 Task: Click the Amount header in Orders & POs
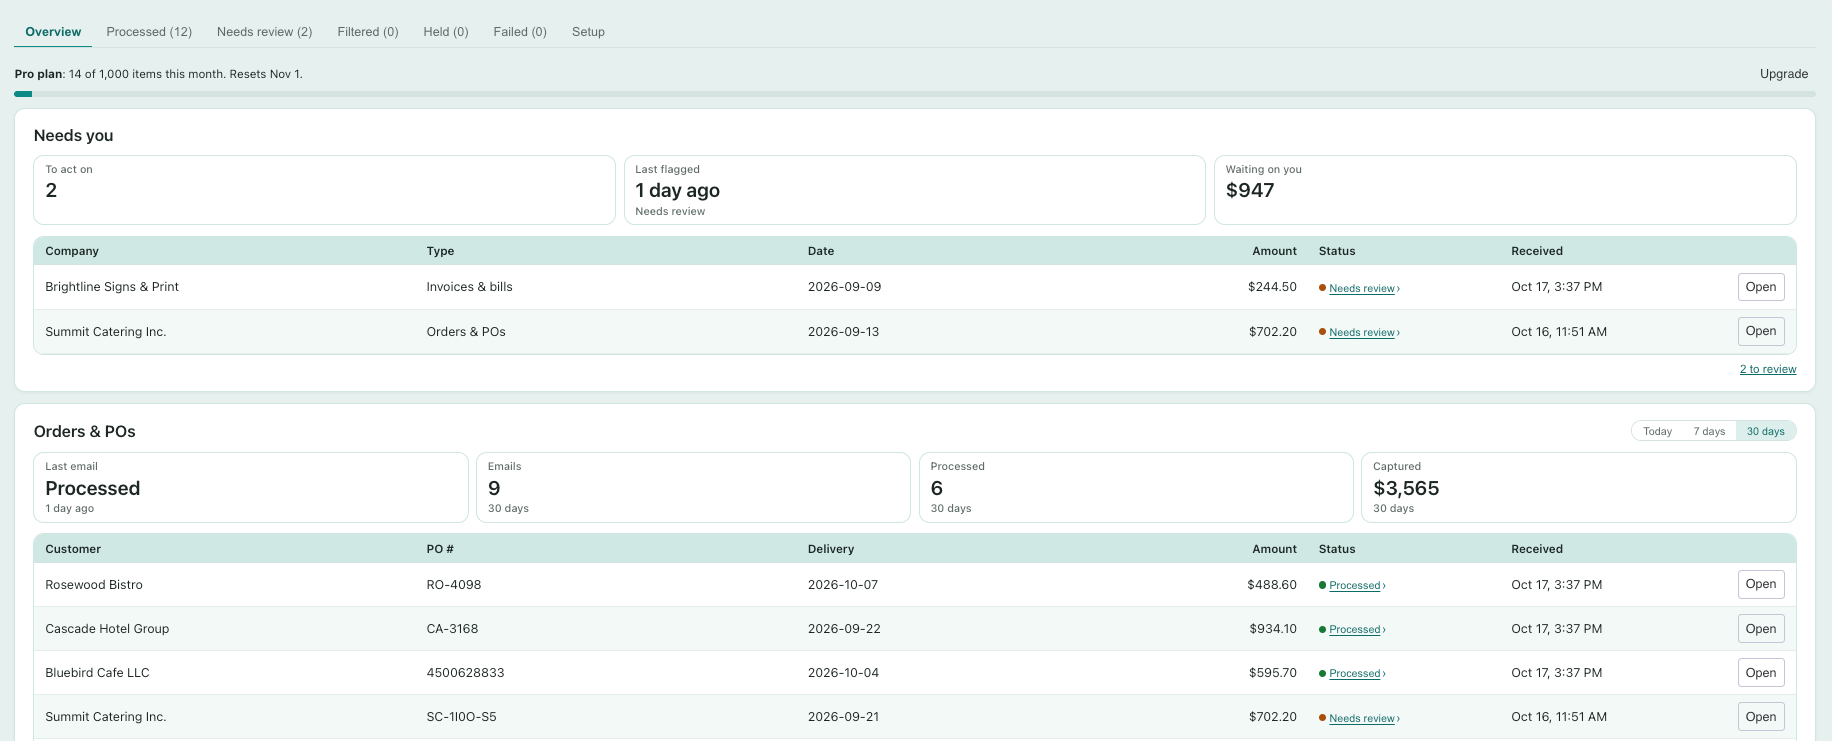click(x=1274, y=549)
